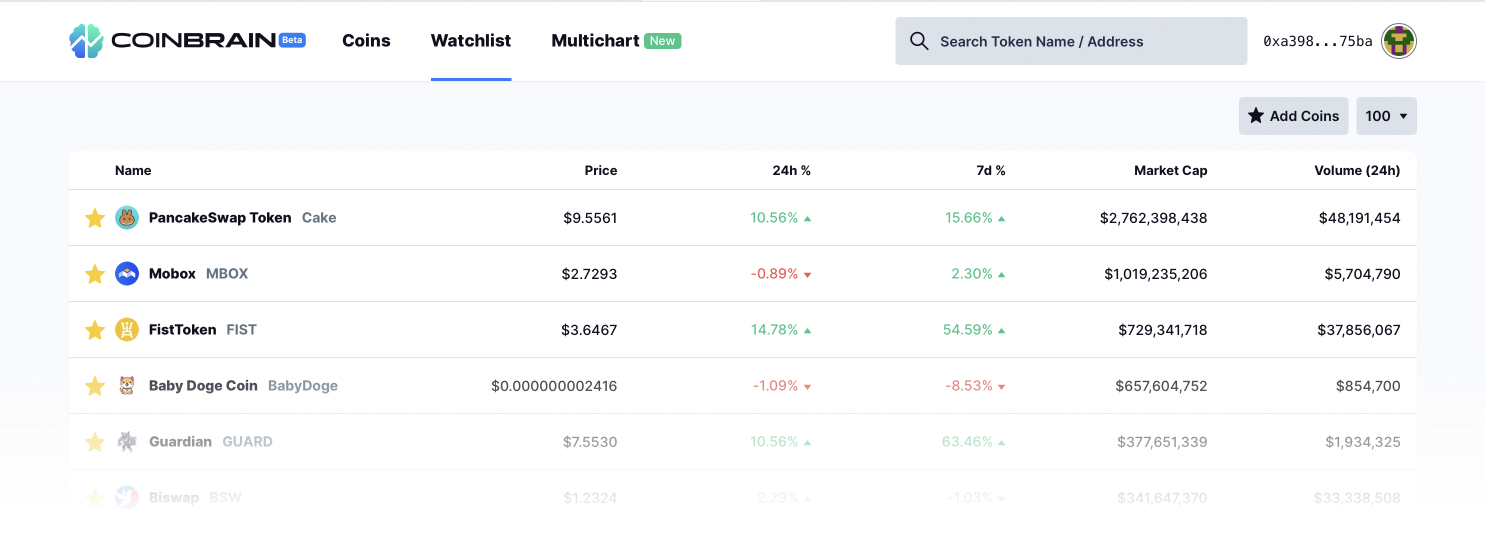Sort by 7d % column header

[x=991, y=171]
